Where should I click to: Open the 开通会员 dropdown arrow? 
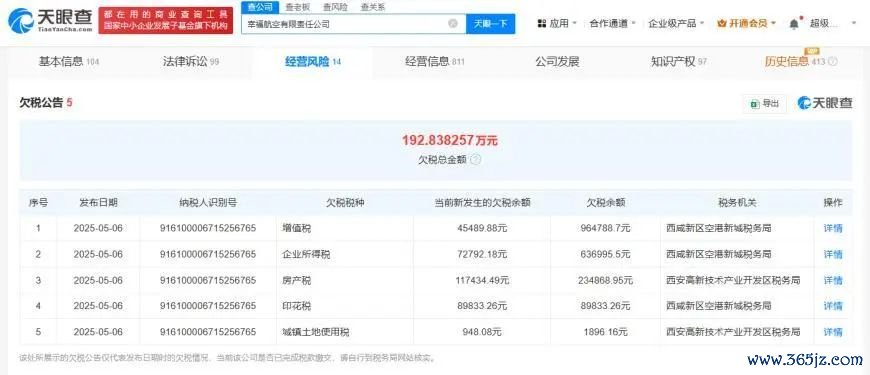[773, 23]
